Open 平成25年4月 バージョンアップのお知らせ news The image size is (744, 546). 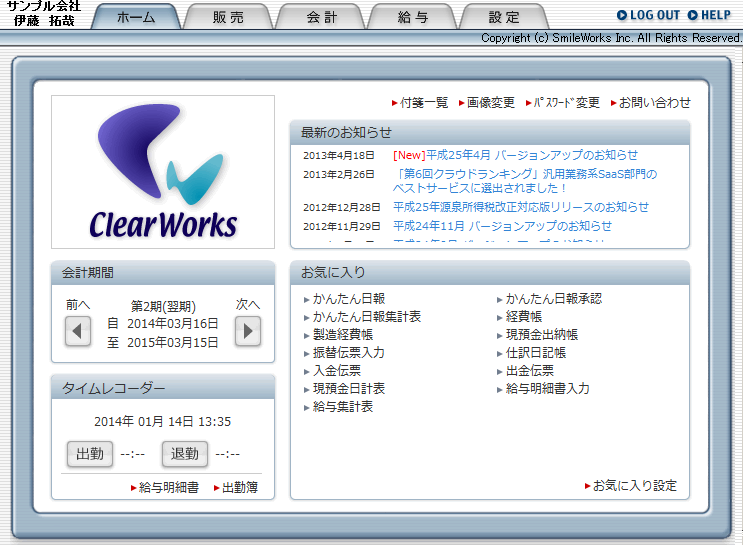coord(515,155)
